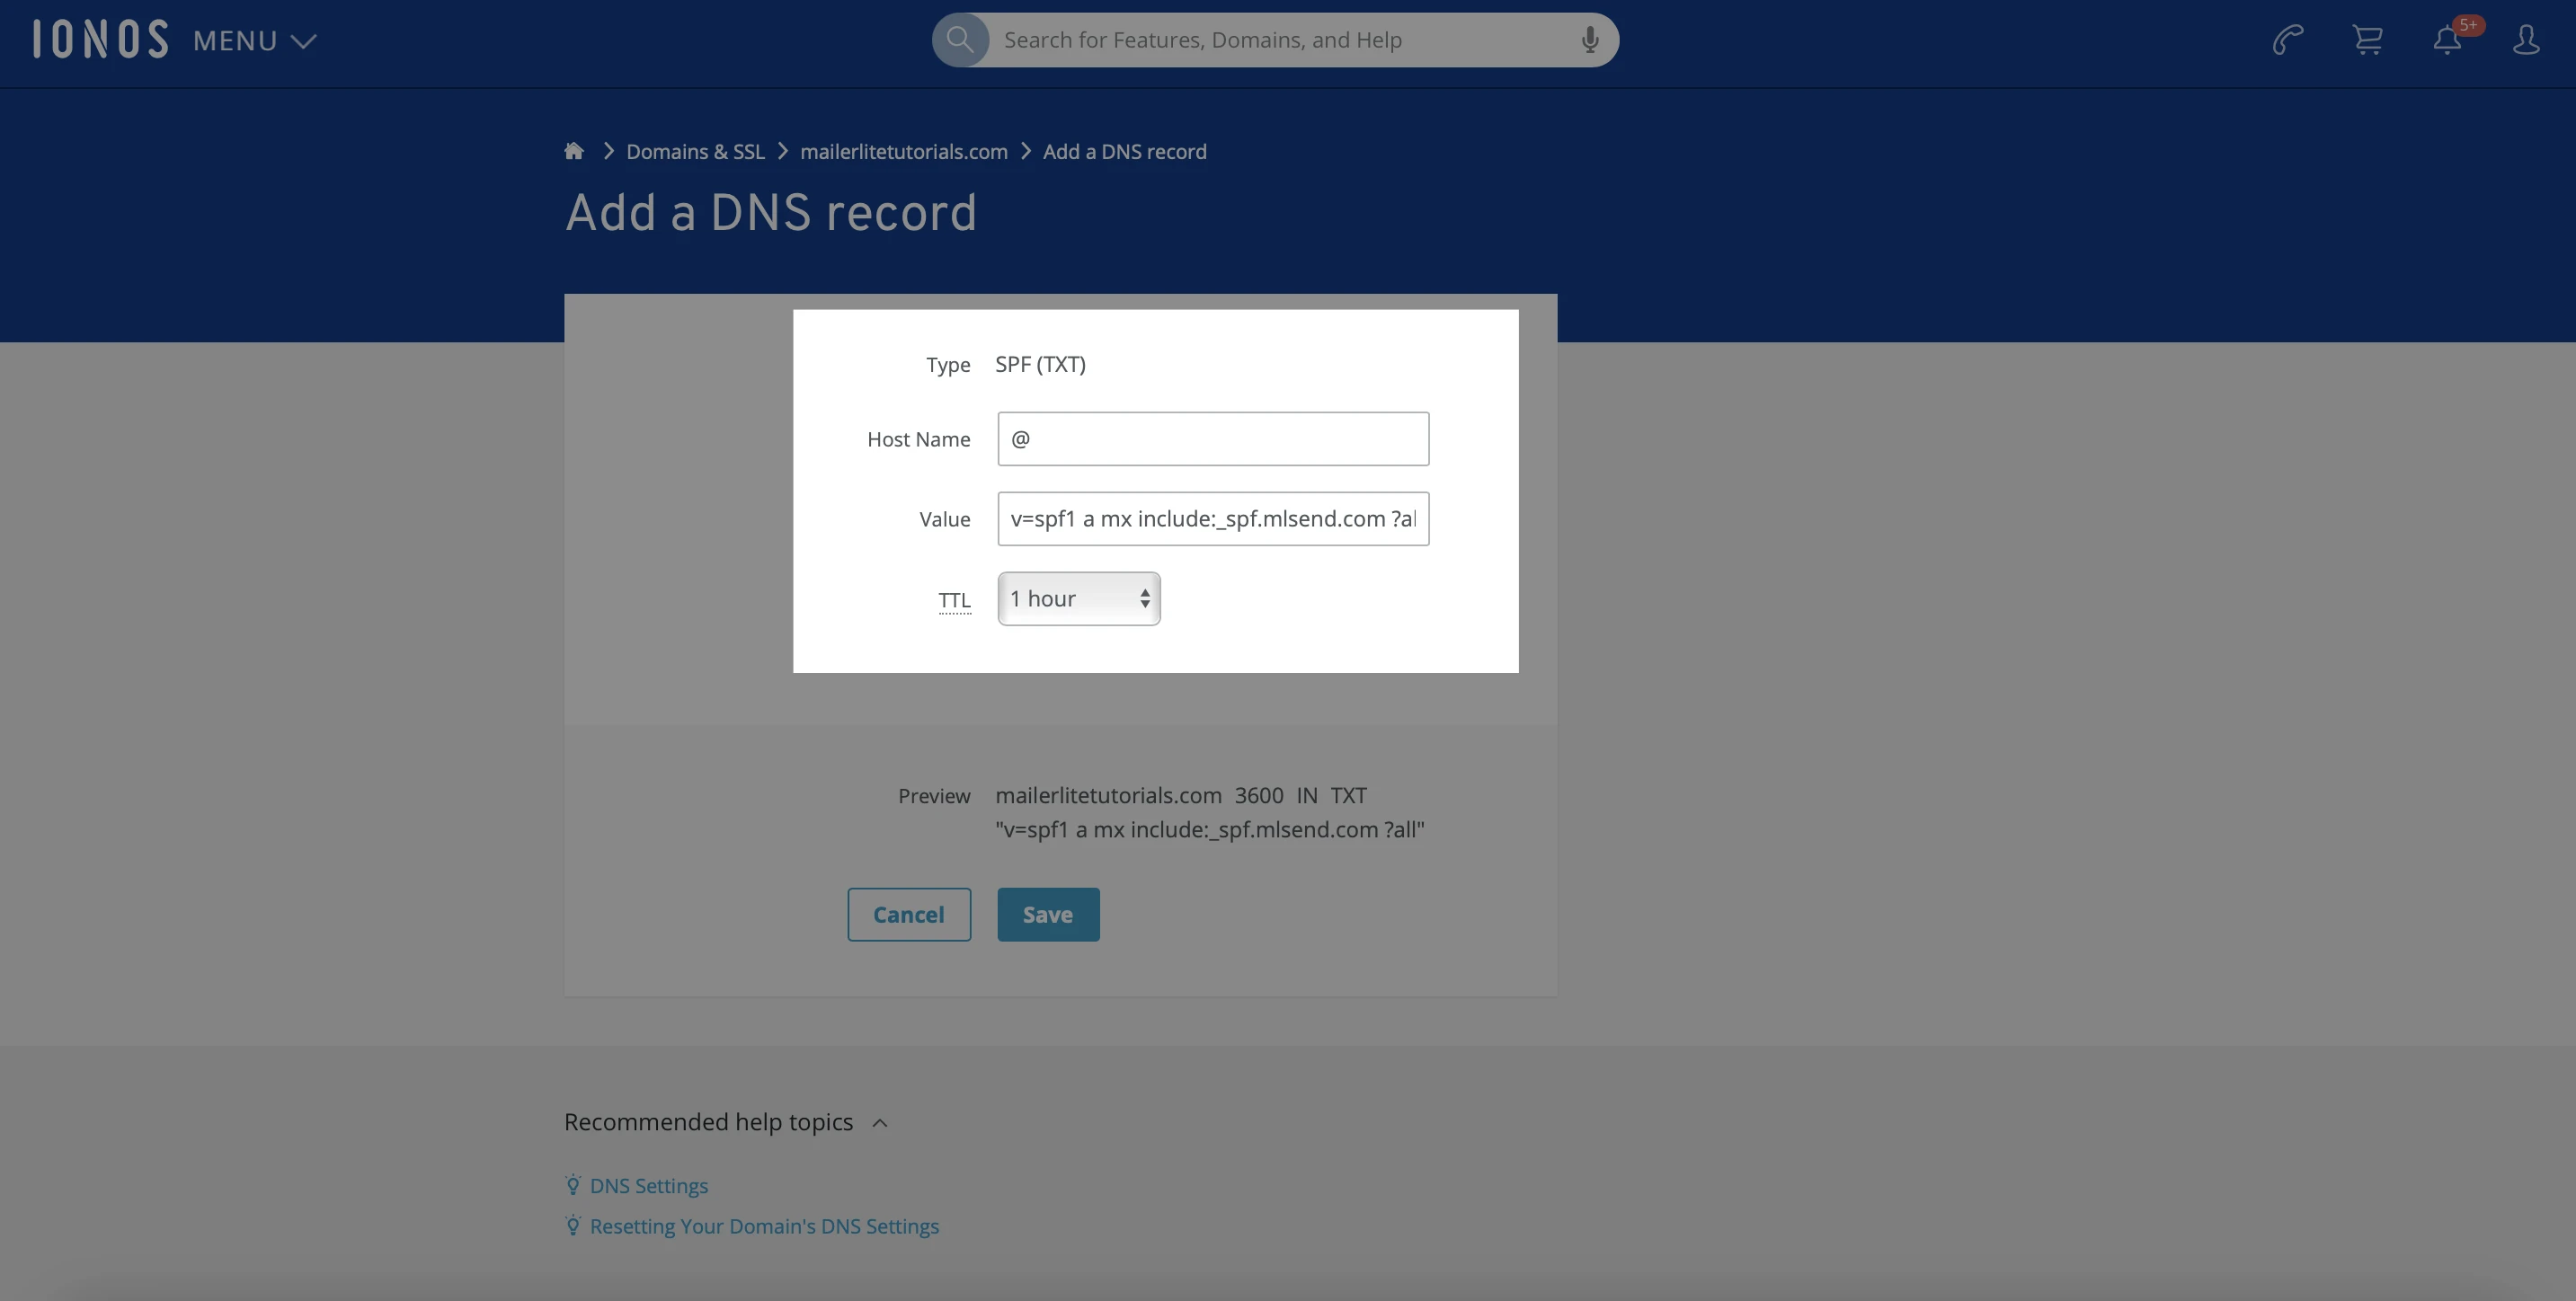Open the TTL 1 hour dropdown

click(x=1078, y=599)
